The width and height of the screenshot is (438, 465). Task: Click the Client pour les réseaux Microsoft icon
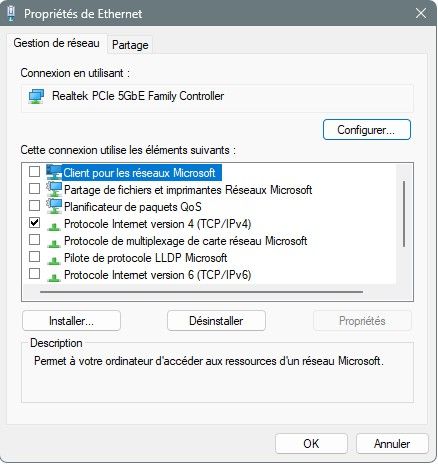(x=54, y=172)
